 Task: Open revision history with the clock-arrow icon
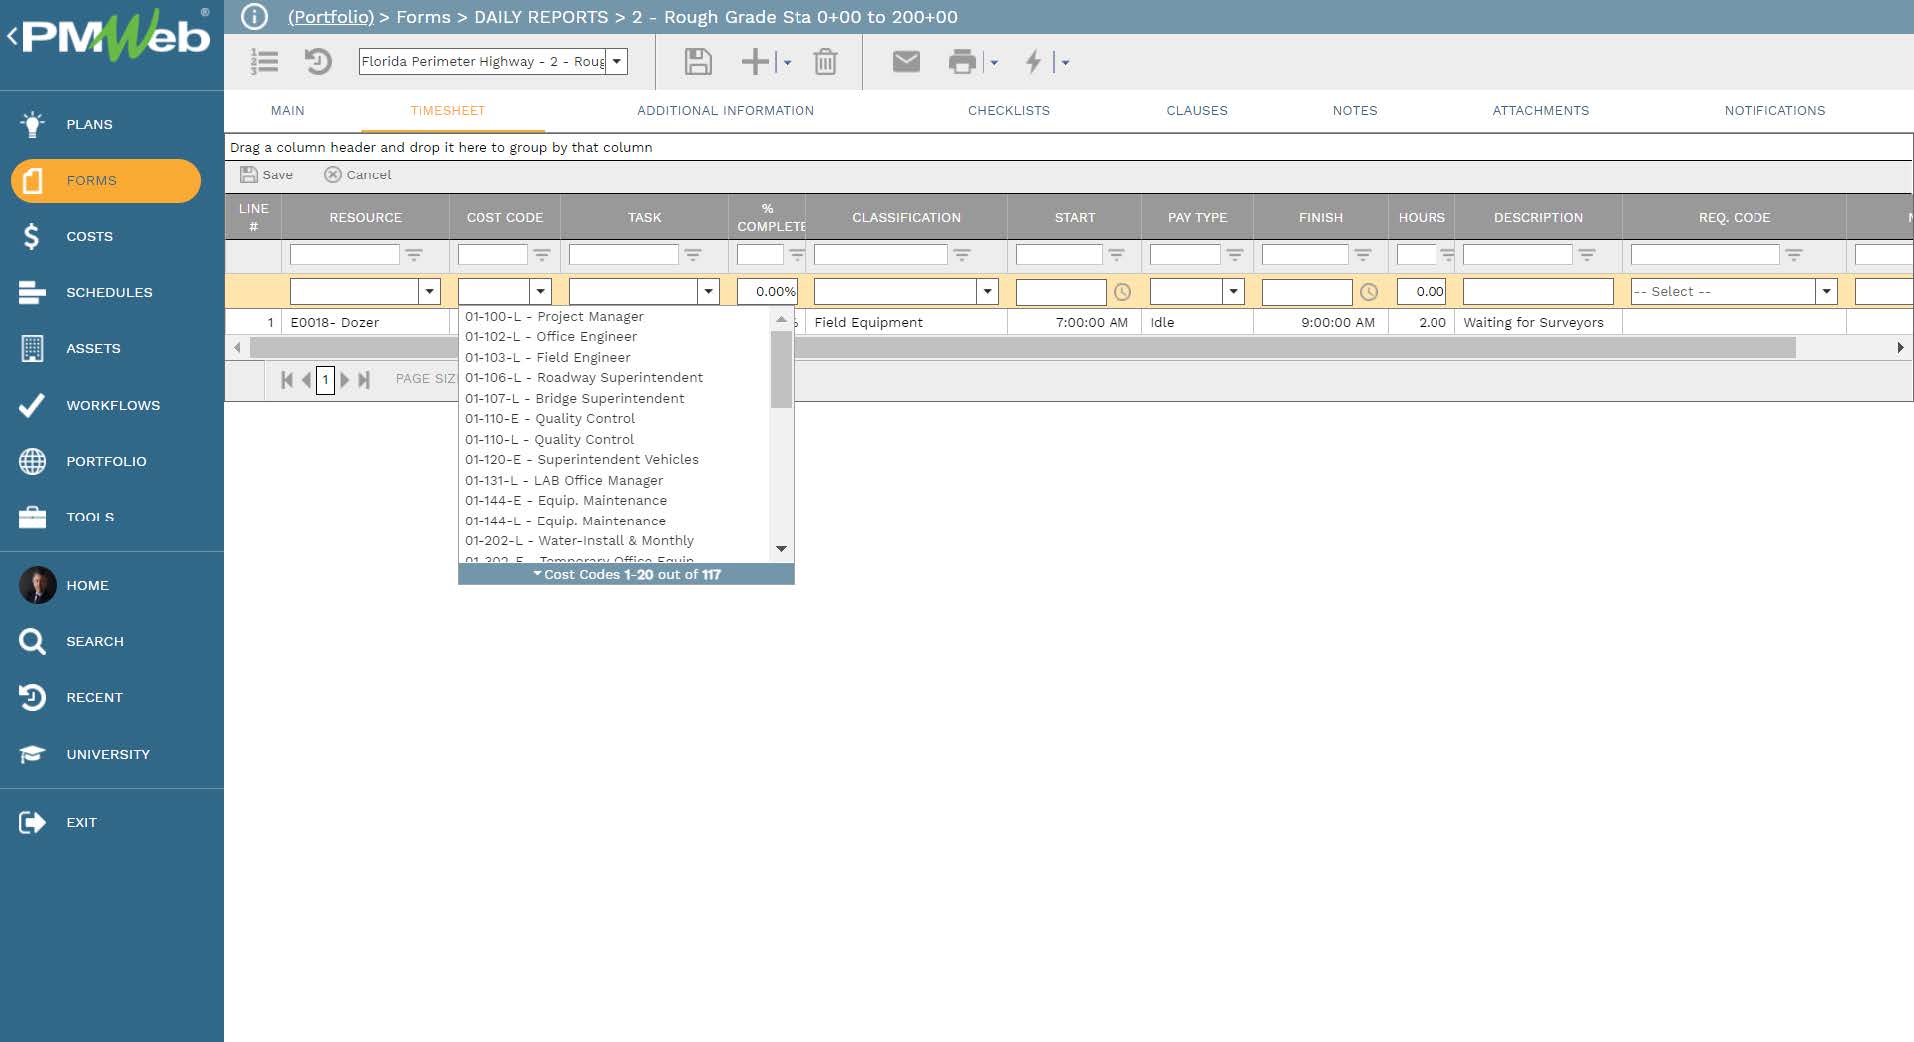click(318, 62)
